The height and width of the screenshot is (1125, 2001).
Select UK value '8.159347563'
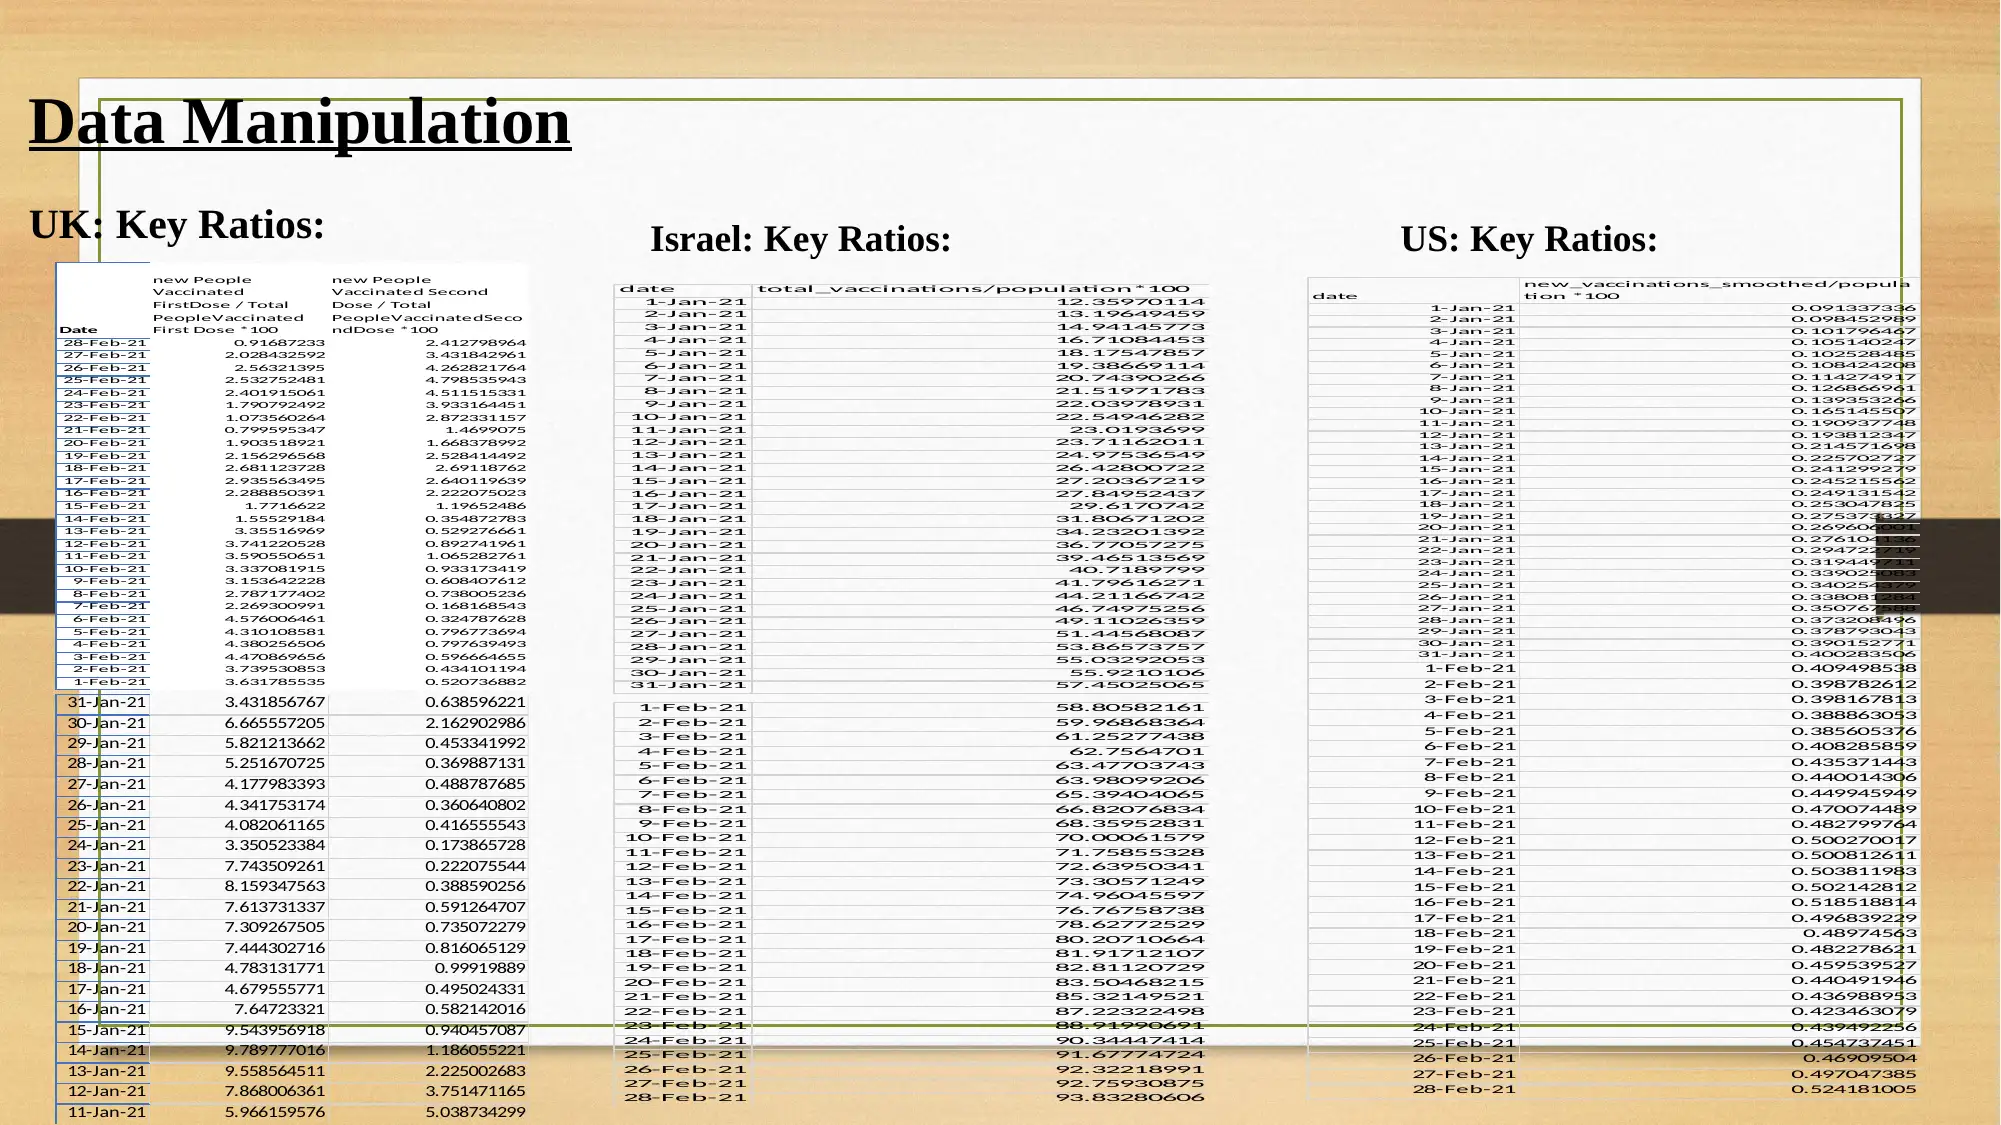[275, 886]
